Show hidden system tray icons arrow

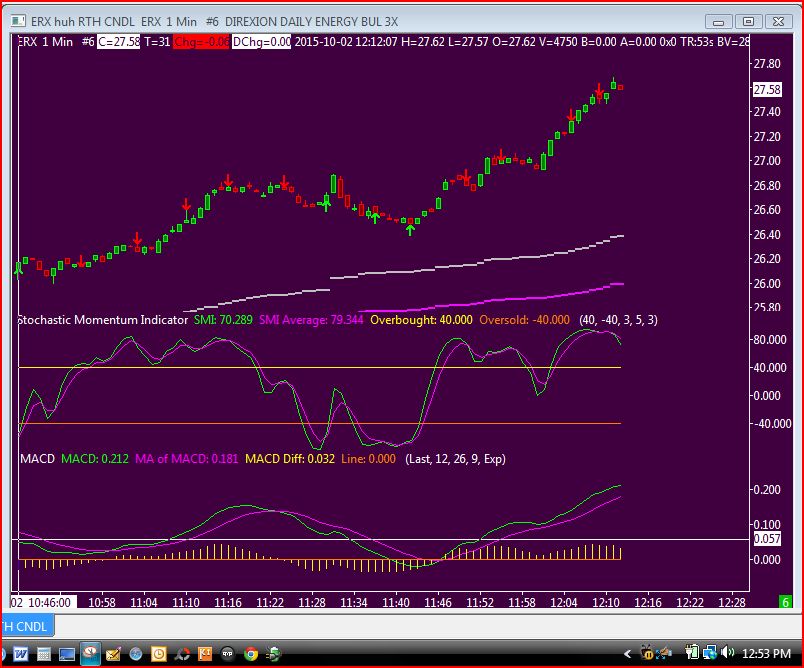point(627,654)
